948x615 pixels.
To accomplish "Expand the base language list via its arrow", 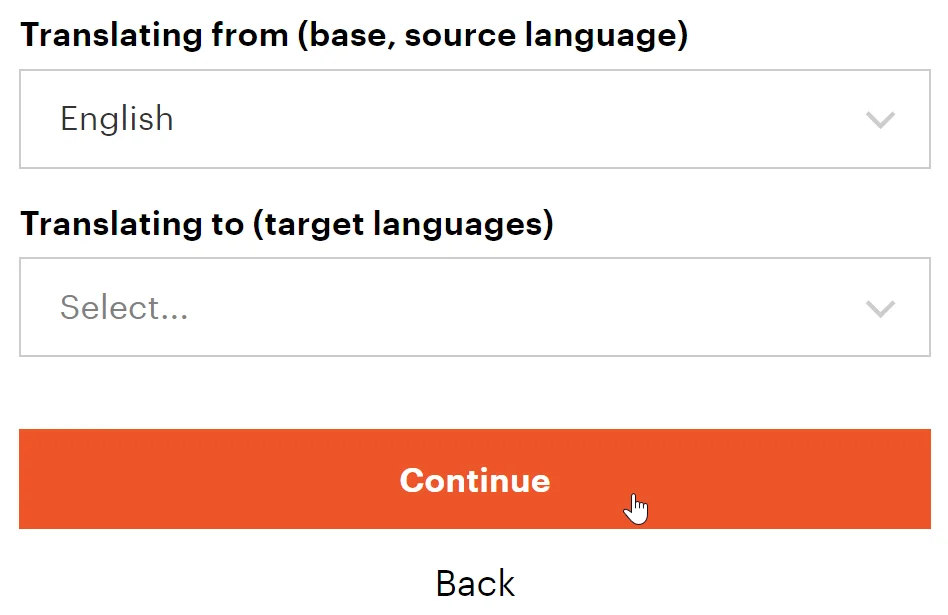I will coord(879,120).
